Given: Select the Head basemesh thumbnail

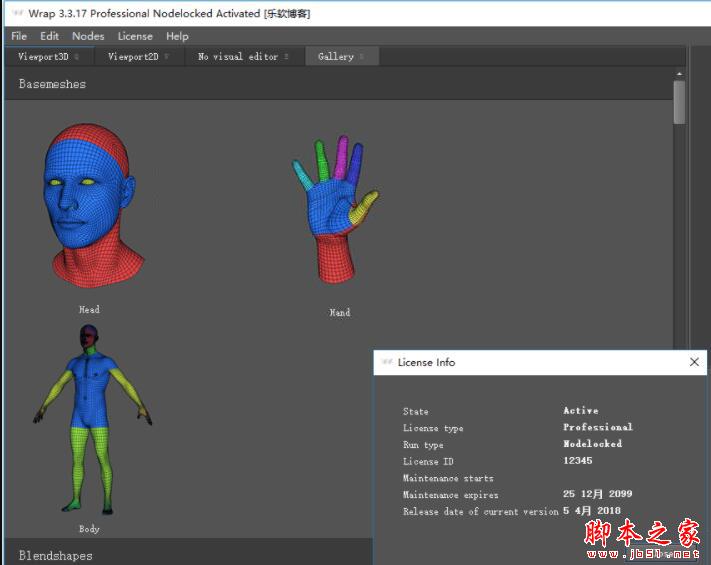Looking at the screenshot, I should click(x=94, y=205).
